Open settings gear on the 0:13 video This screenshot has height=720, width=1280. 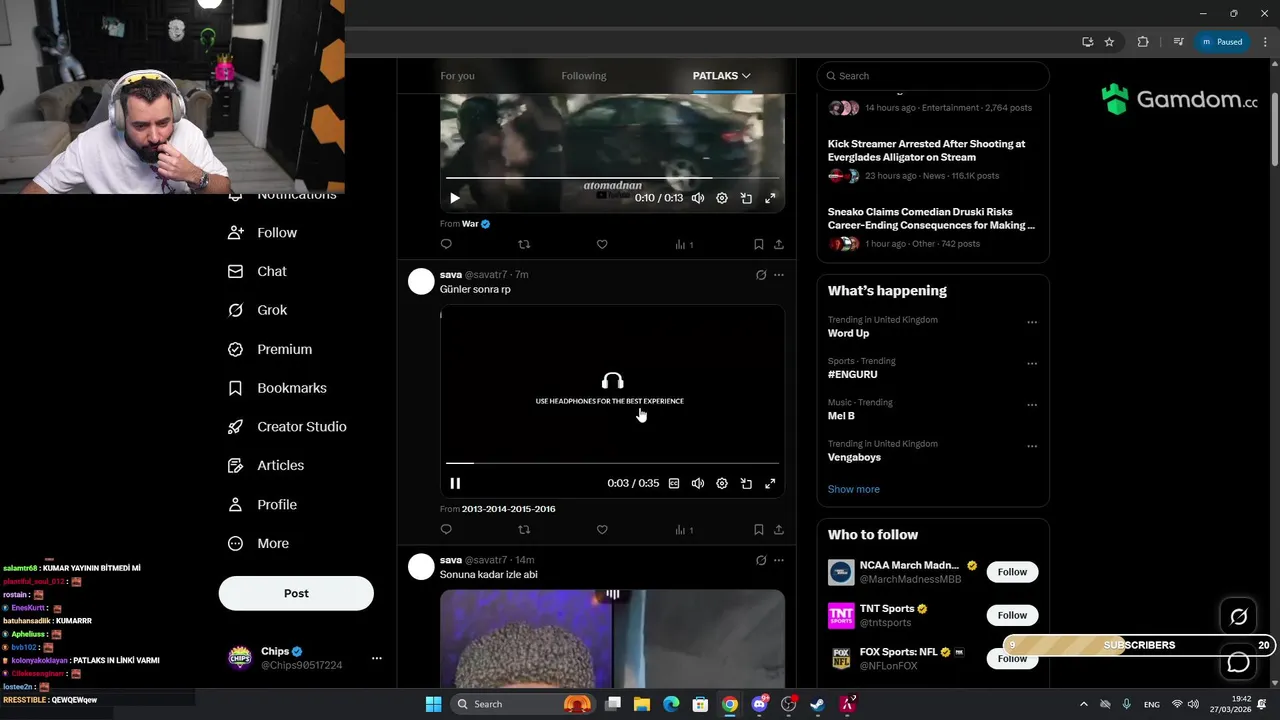point(722,198)
